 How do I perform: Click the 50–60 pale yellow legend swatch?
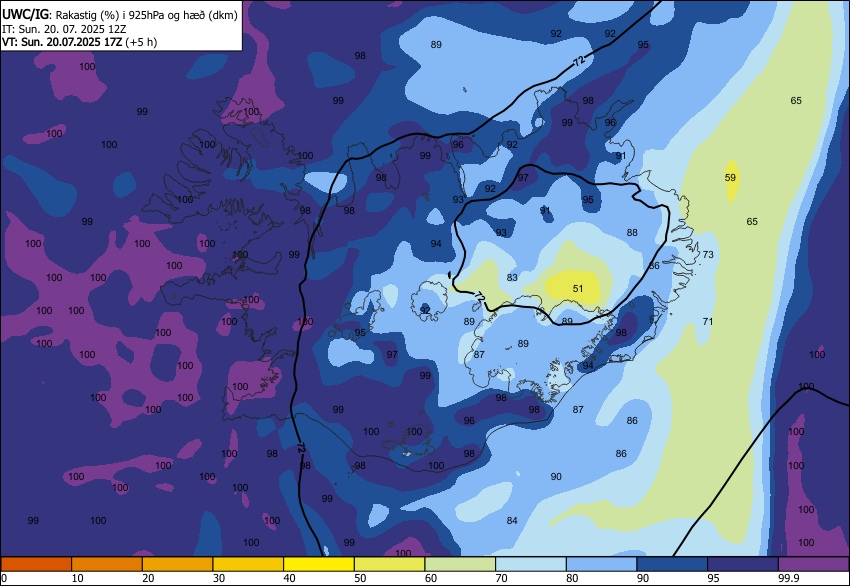(389, 564)
